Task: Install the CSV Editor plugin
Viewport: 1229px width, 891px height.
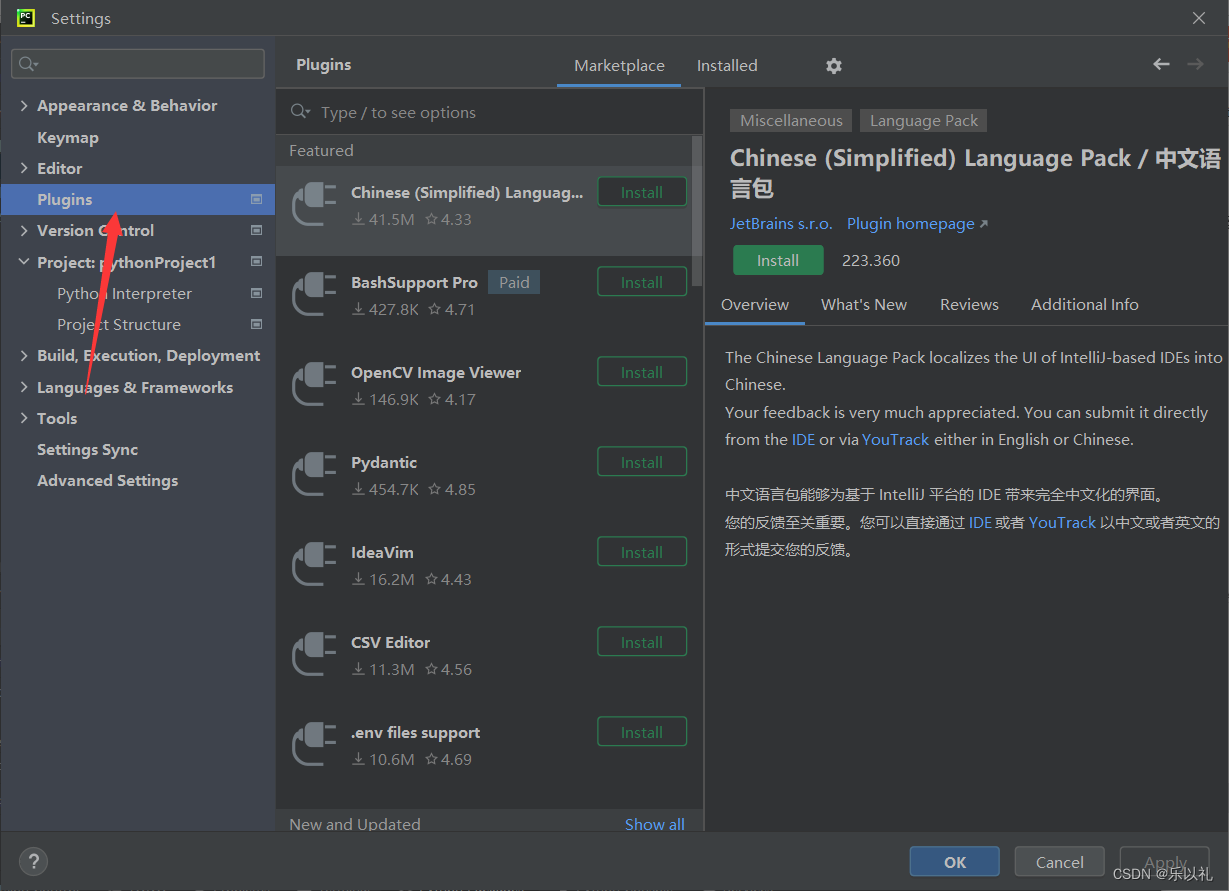Action: point(642,642)
